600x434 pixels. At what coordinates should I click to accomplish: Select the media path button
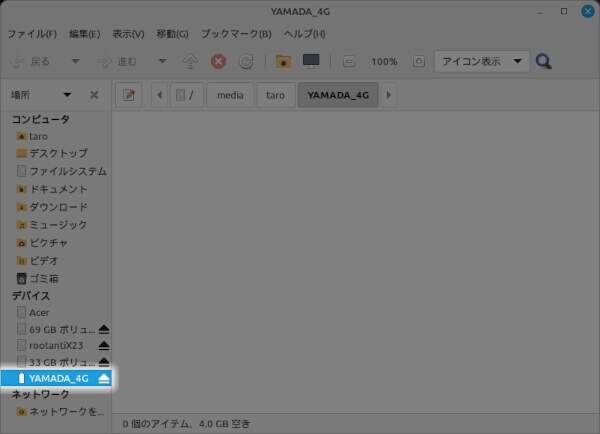pyautogui.click(x=230, y=95)
